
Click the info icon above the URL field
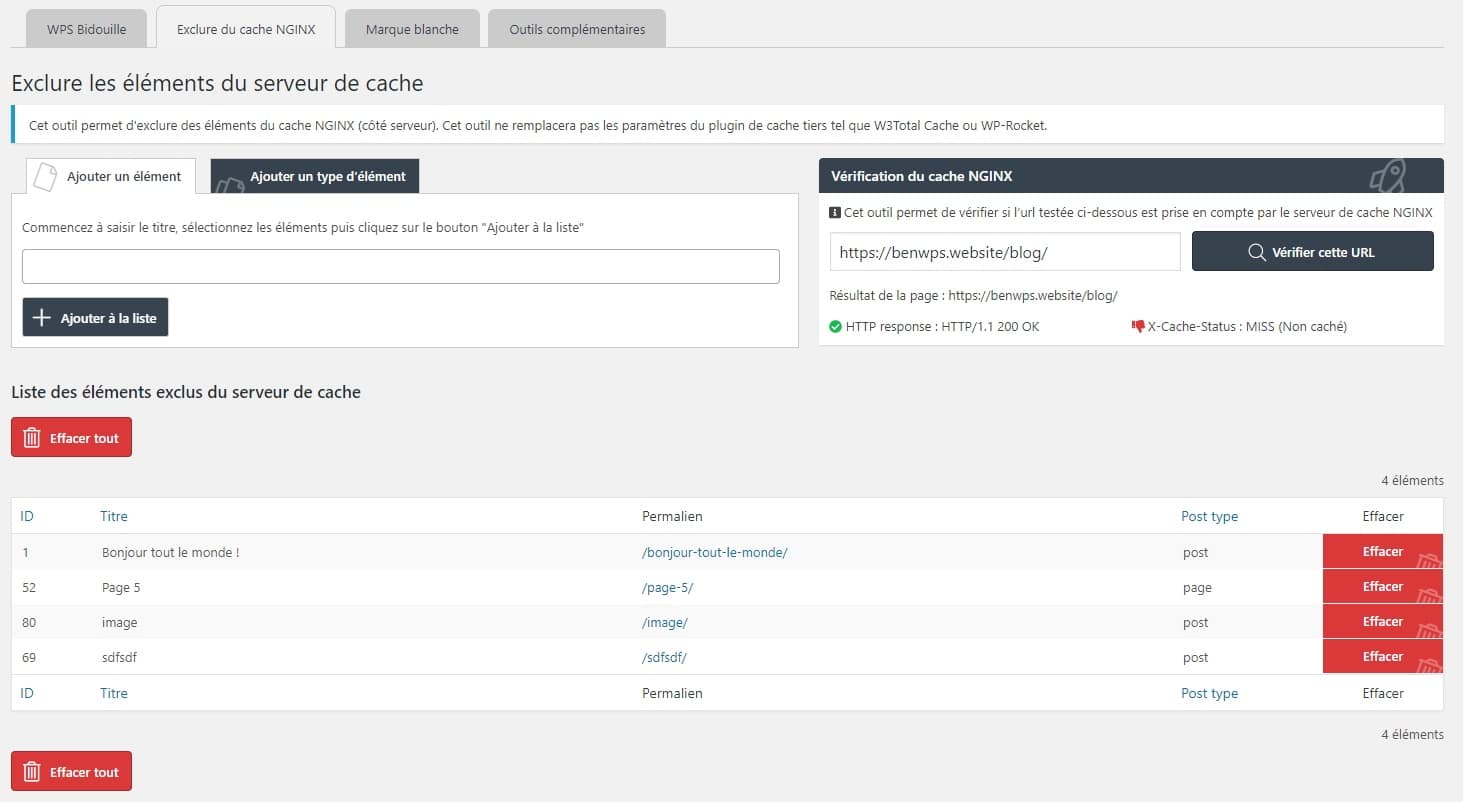click(x=836, y=212)
